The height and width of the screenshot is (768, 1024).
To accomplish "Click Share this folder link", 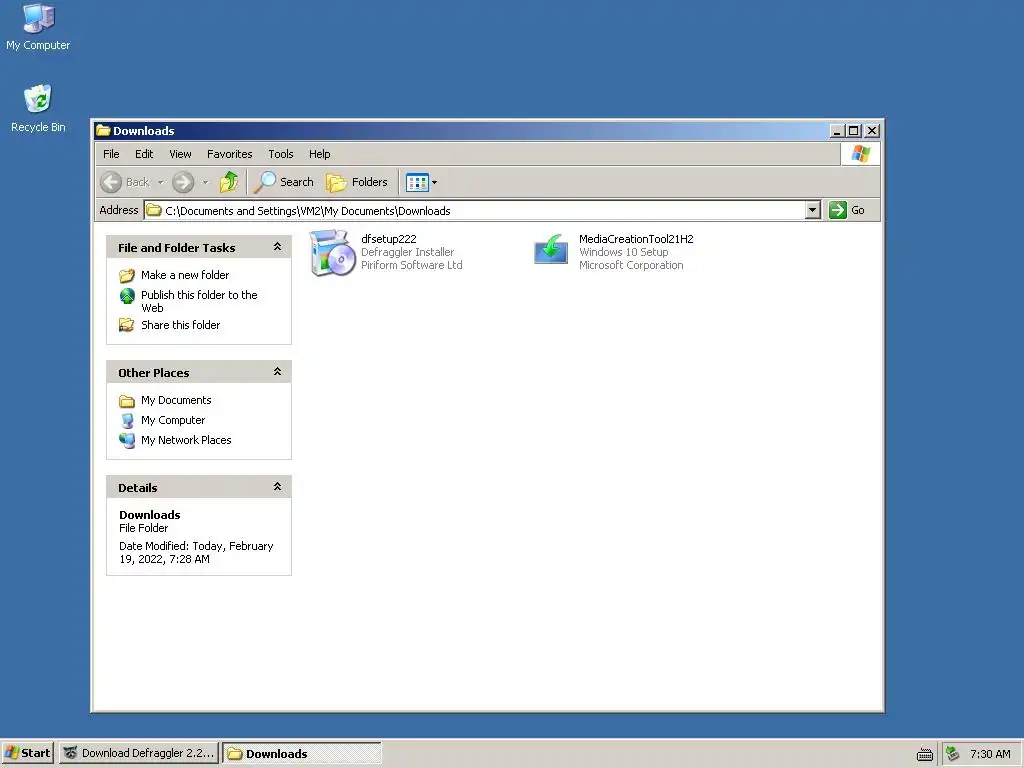I will [x=180, y=325].
